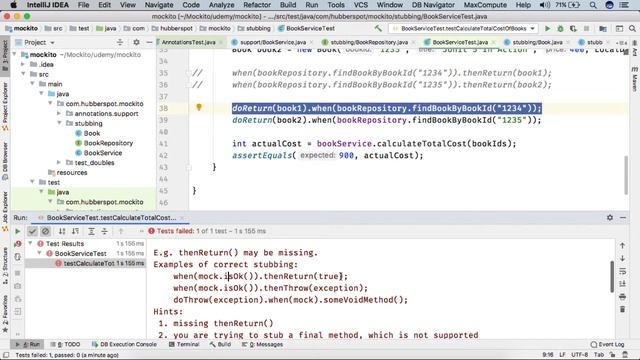Screen dimensions: 640x360
Task: Open the Project view dropdown
Action: pos(39,42)
